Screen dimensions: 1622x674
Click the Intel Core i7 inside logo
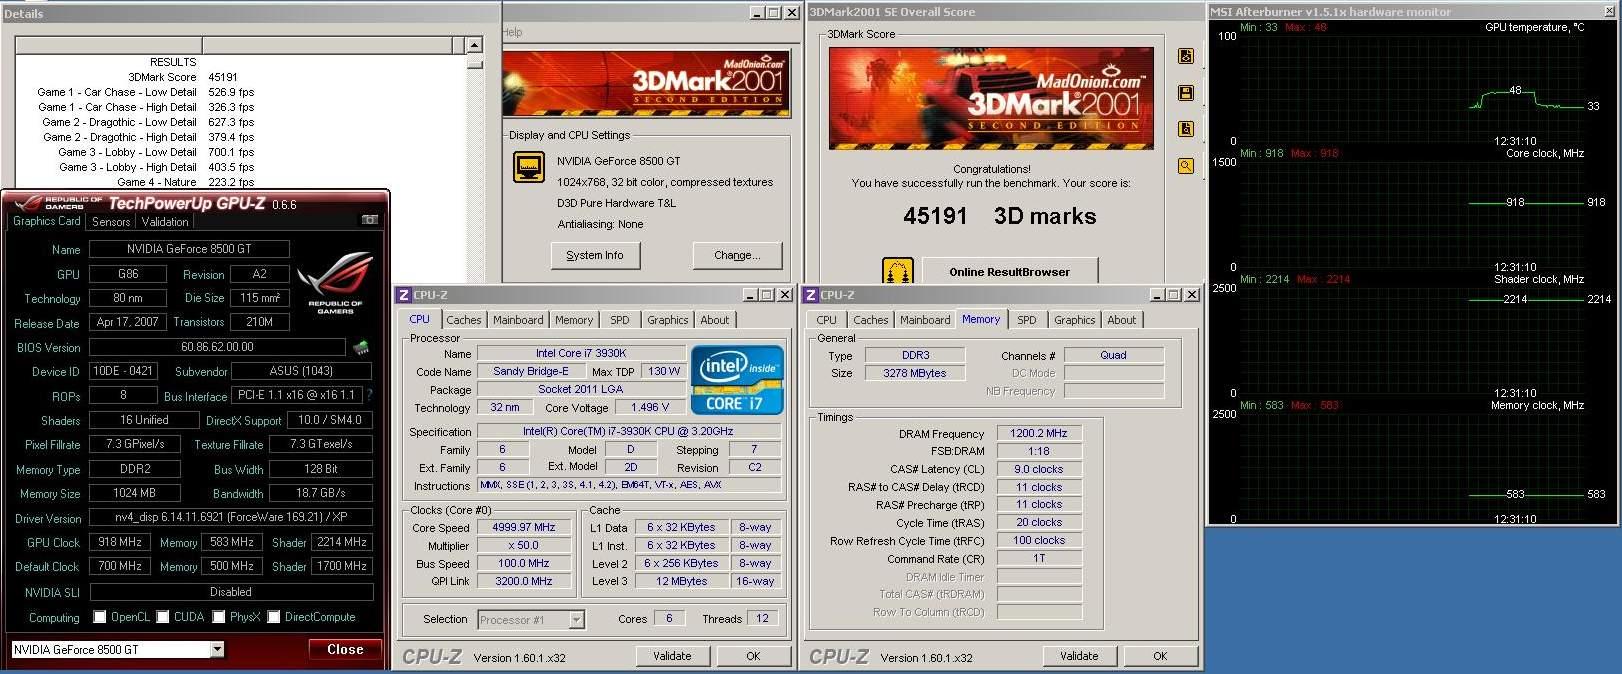click(737, 380)
